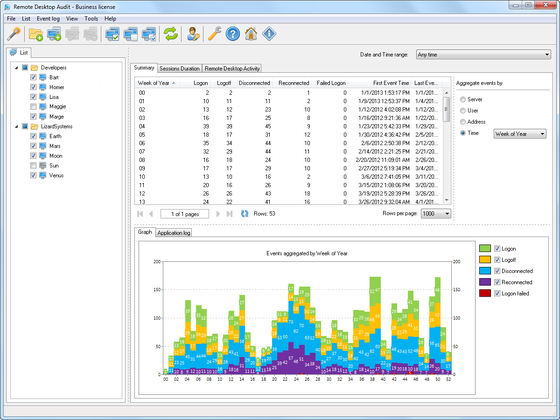Open the Event log menu
Viewport: 560px width, 420px height.
point(48,19)
